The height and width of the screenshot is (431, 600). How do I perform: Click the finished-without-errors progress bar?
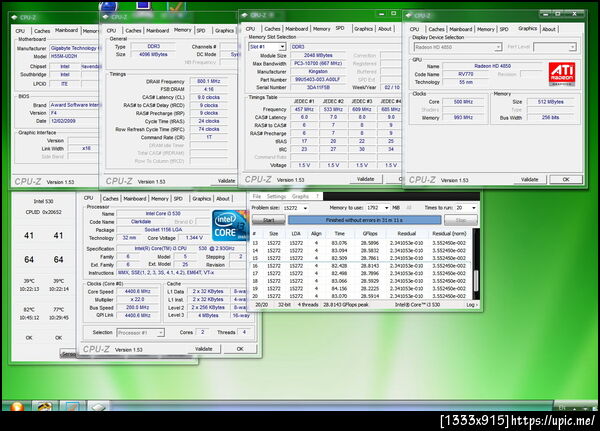(x=364, y=220)
